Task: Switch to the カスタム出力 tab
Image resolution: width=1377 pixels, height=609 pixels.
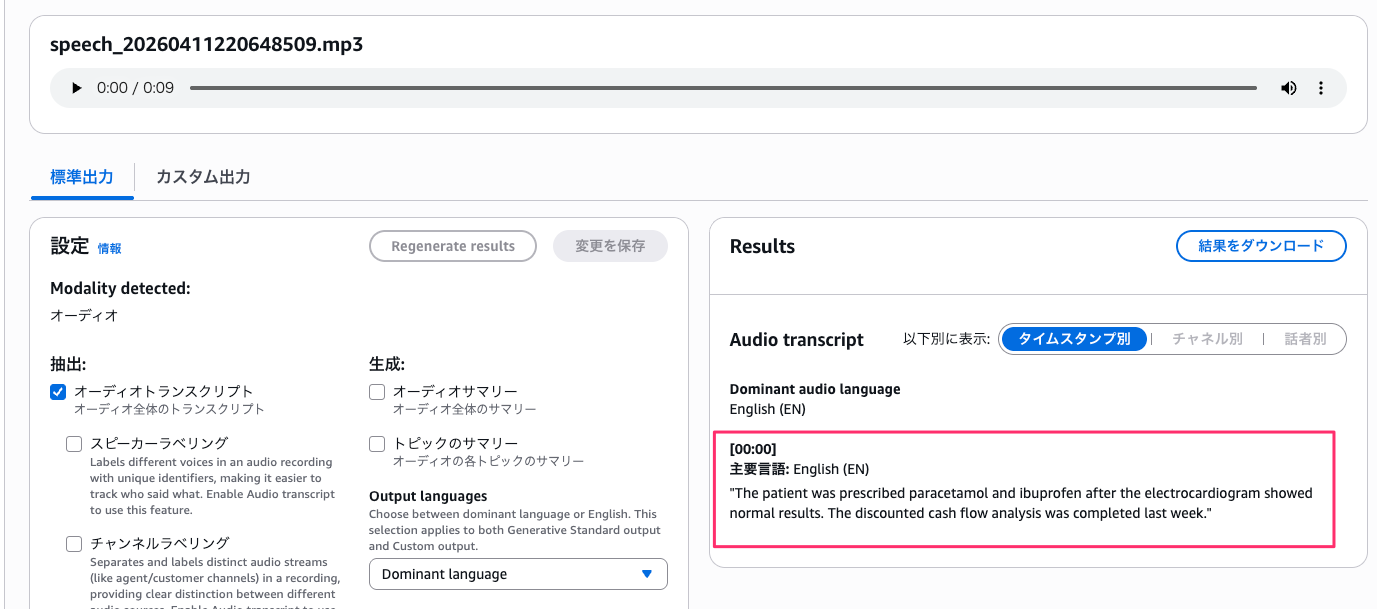Action: click(x=203, y=175)
